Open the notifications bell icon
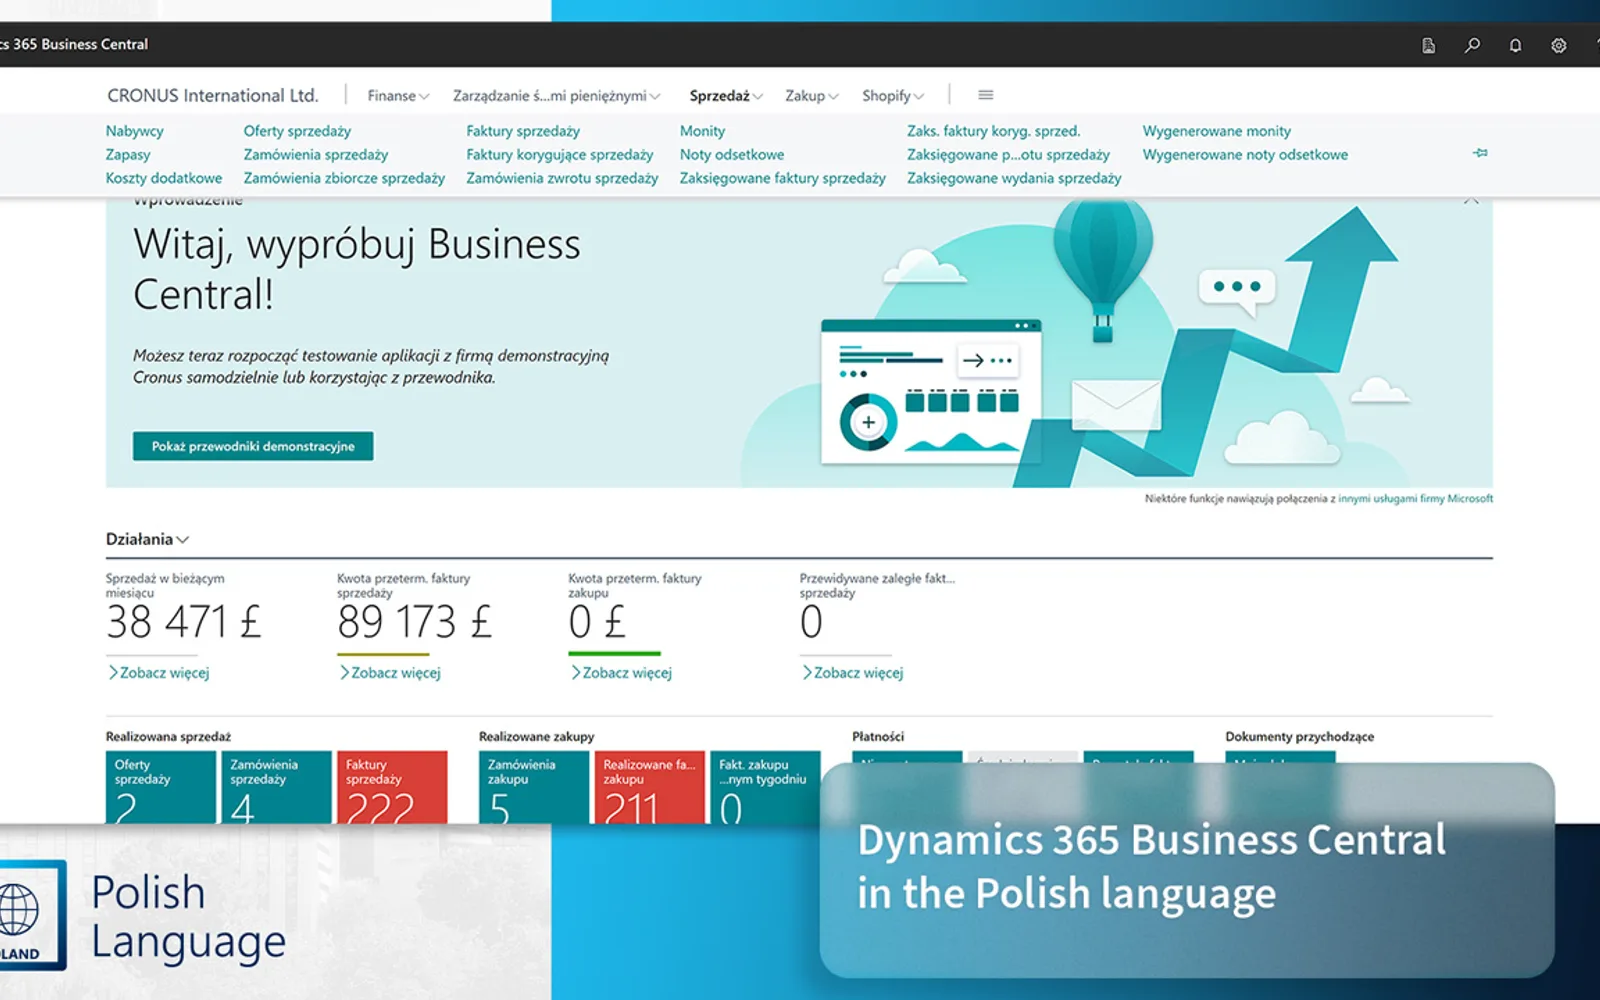Screen dimensions: 1600x1000 1515,45
